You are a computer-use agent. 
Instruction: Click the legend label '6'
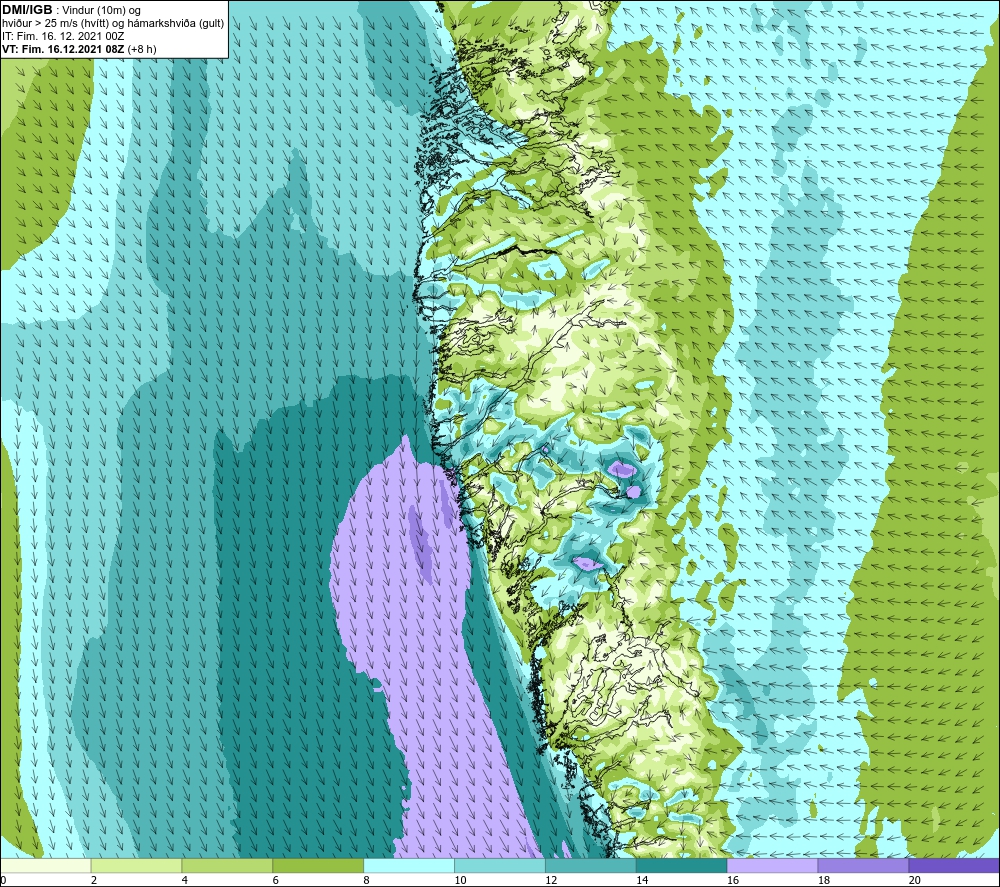point(276,880)
